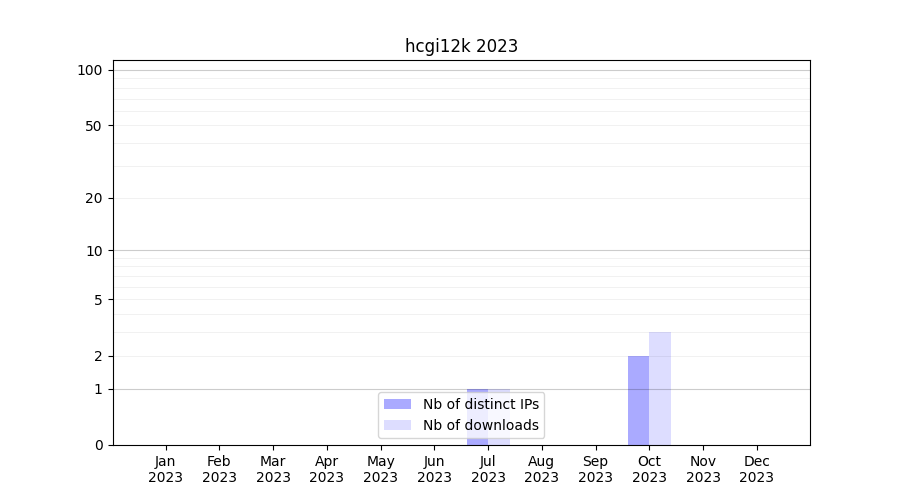Click the 20 y-axis tick label
The image size is (900, 500).
click(93, 198)
